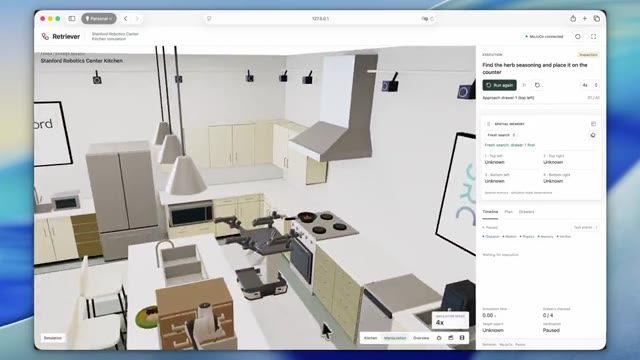Open the 4x speed selector in Execution panel
This screenshot has width=640, height=360.
point(590,85)
